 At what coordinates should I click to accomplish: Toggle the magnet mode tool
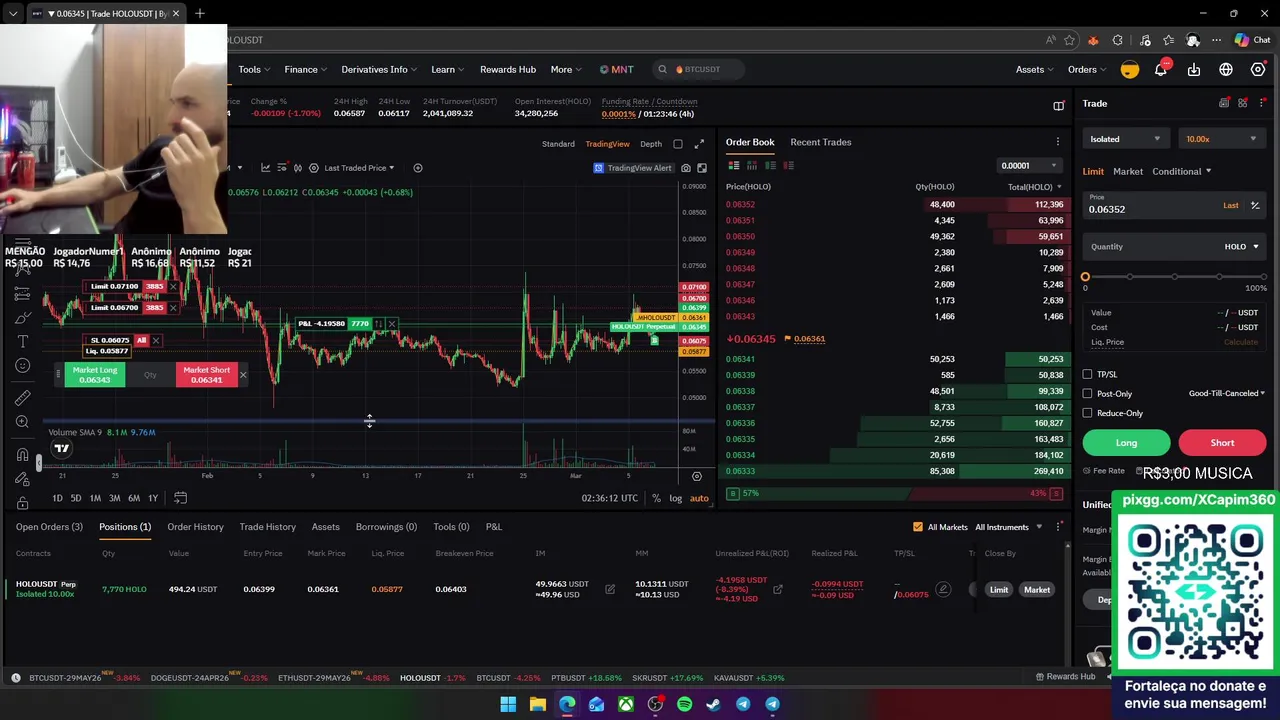point(22,455)
